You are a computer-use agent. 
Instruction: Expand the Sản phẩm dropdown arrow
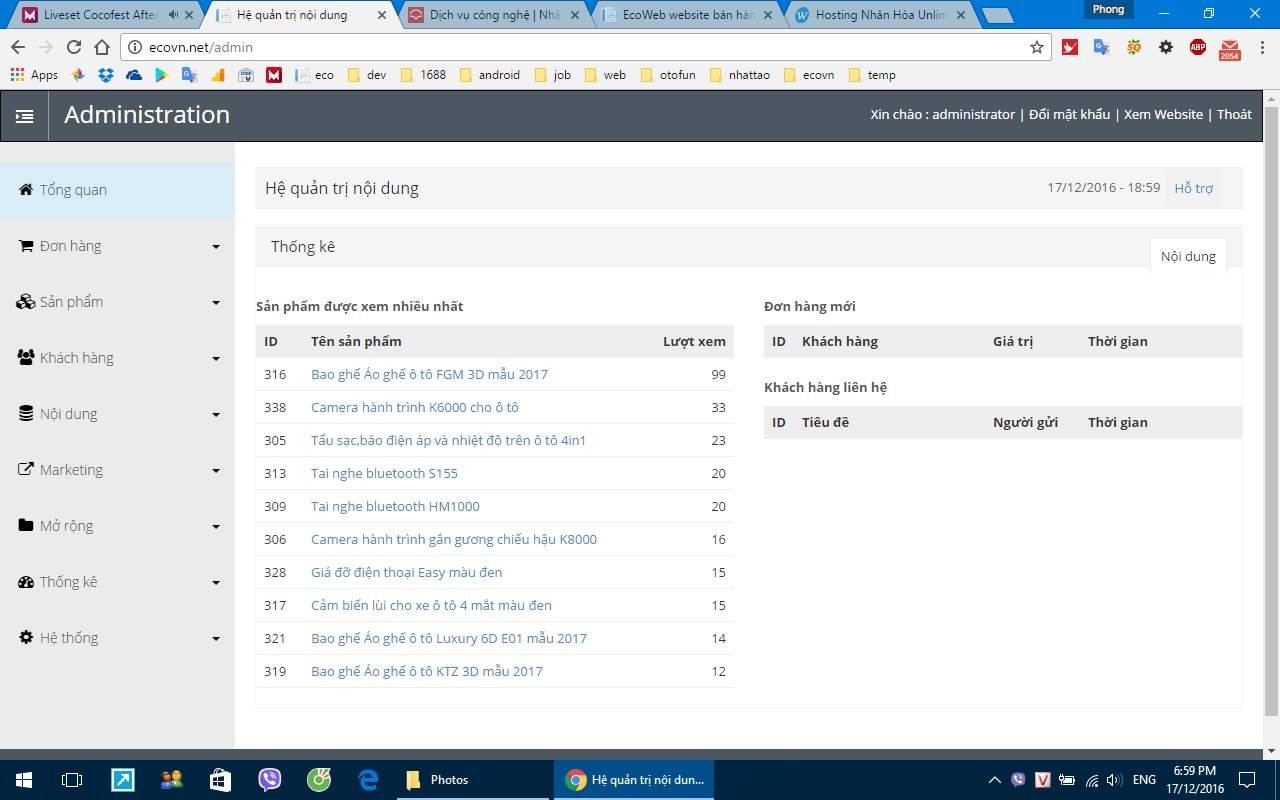point(215,303)
